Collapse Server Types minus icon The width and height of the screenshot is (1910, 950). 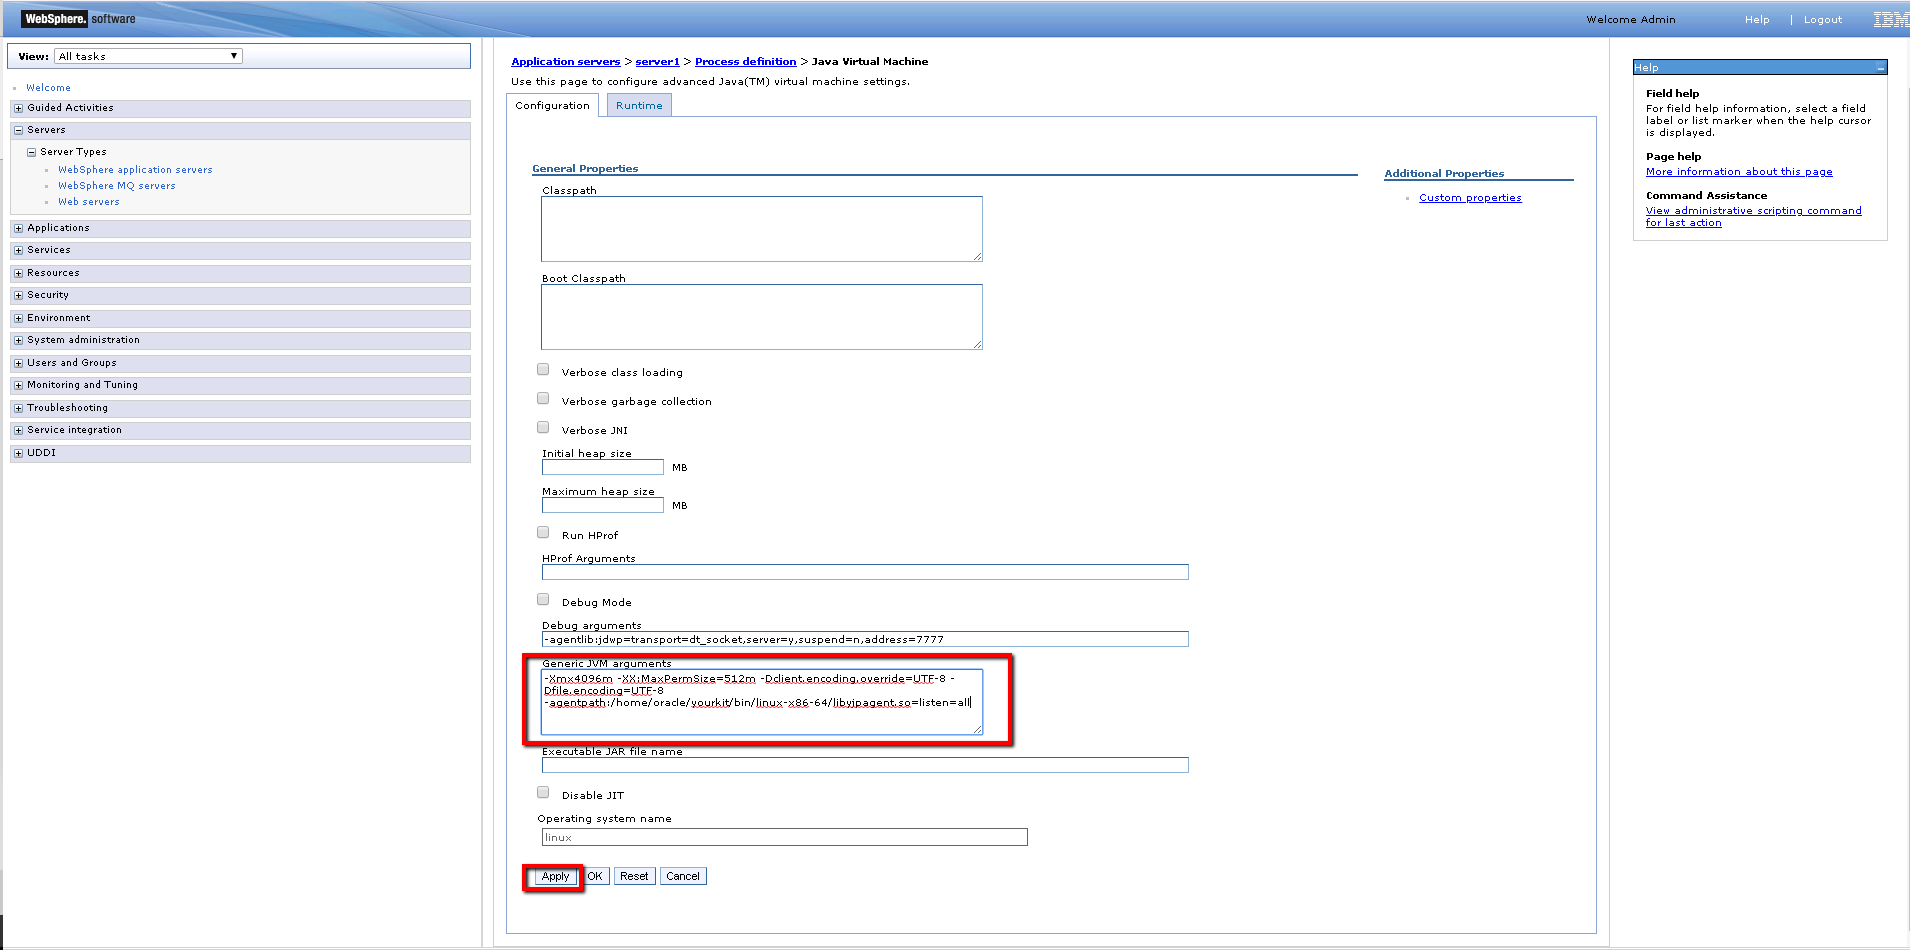click(x=31, y=152)
